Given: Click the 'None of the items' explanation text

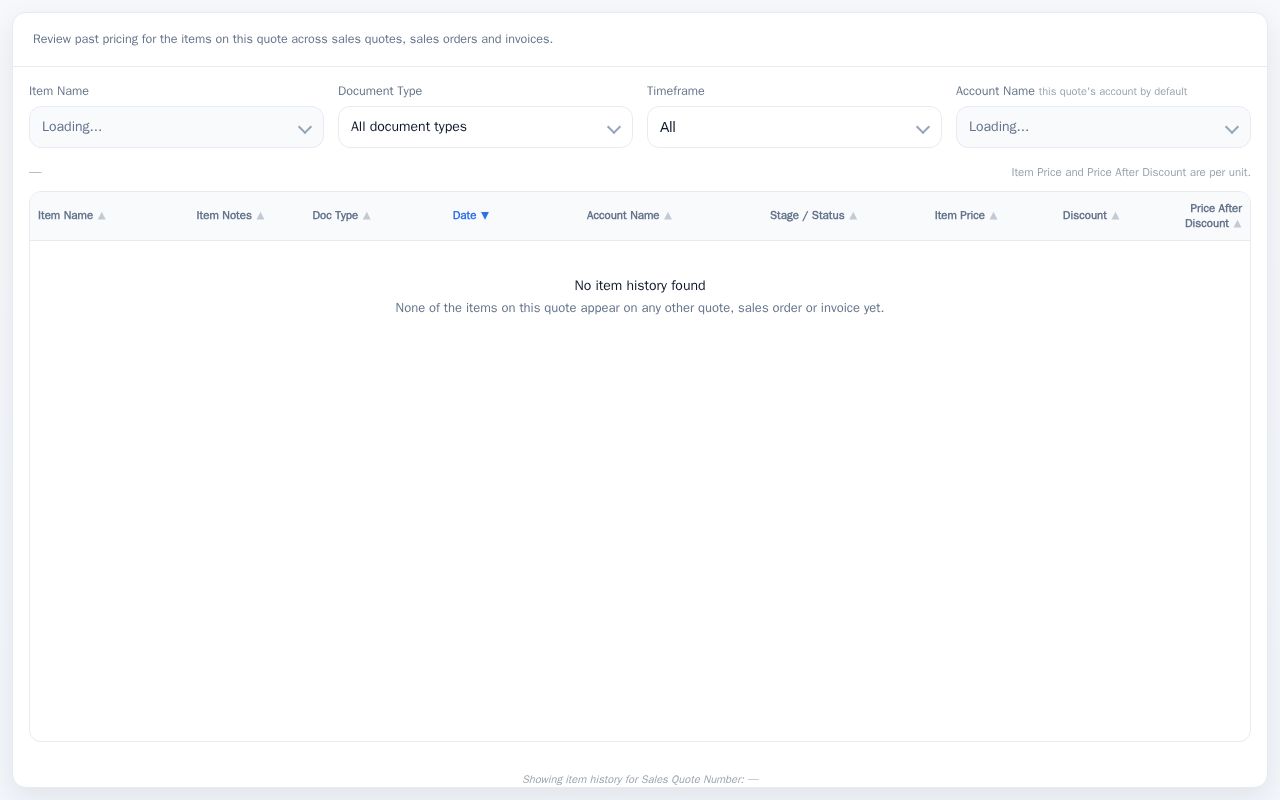Looking at the screenshot, I should point(640,308).
